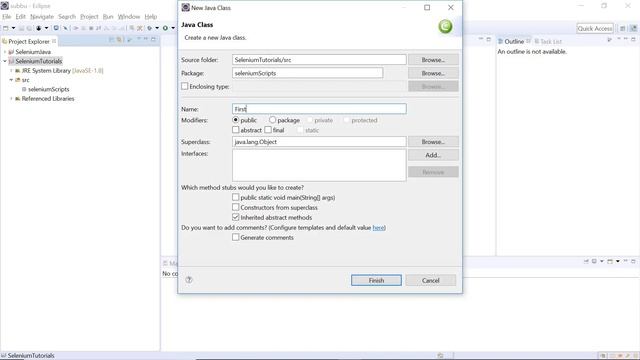Click the Open Perspective icon
The width and height of the screenshot is (640, 360).
pyautogui.click(x=622, y=28)
